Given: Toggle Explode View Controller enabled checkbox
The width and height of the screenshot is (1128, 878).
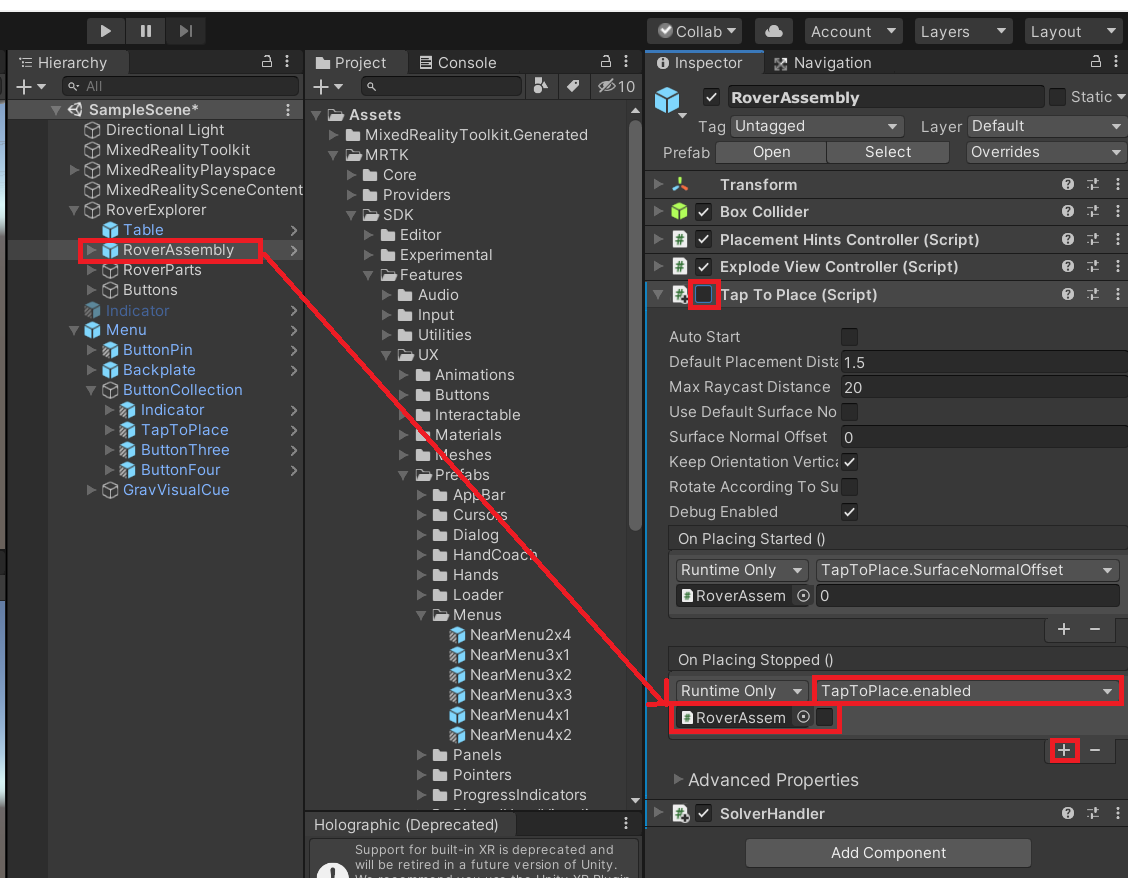Looking at the screenshot, I should [704, 267].
